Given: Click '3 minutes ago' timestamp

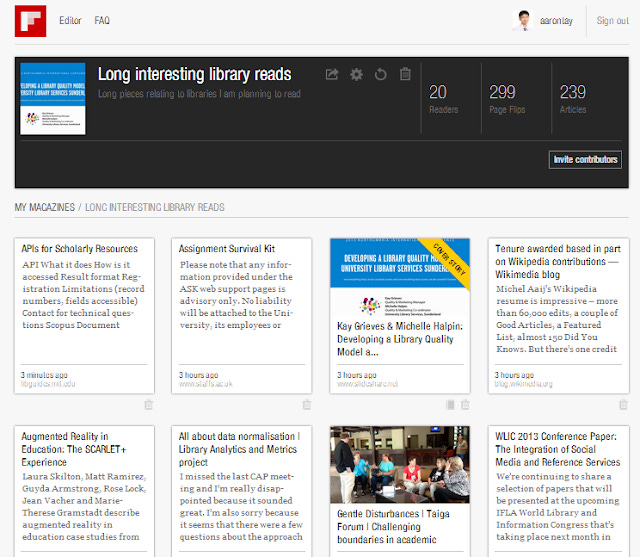Looking at the screenshot, I should tap(44, 375).
